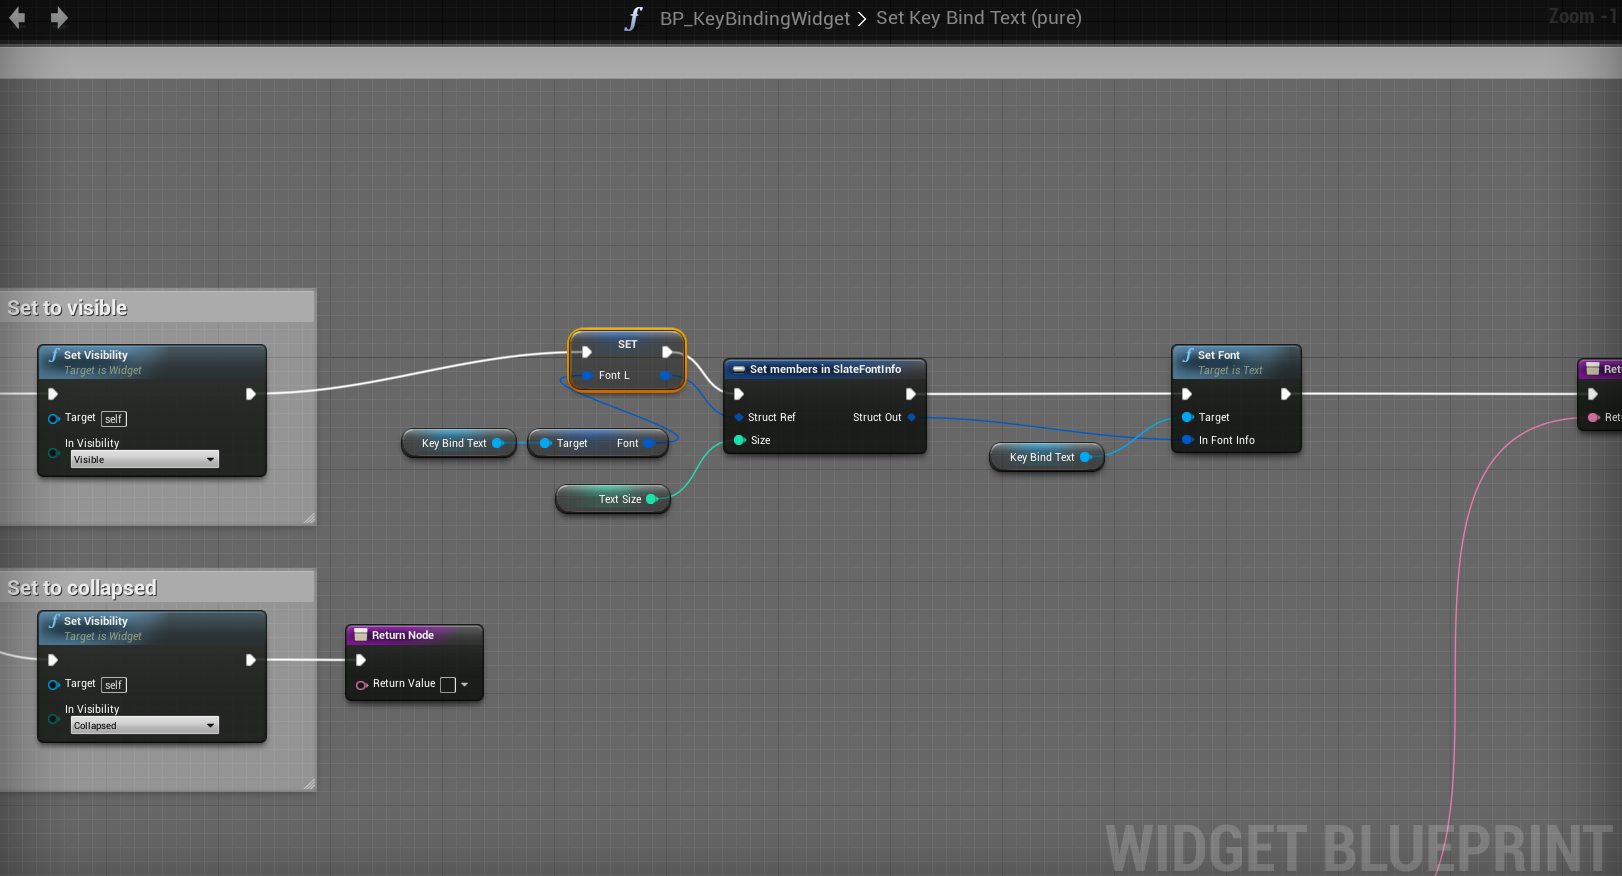
Task: Click the Return Node header icon
Action: pyautogui.click(x=361, y=635)
